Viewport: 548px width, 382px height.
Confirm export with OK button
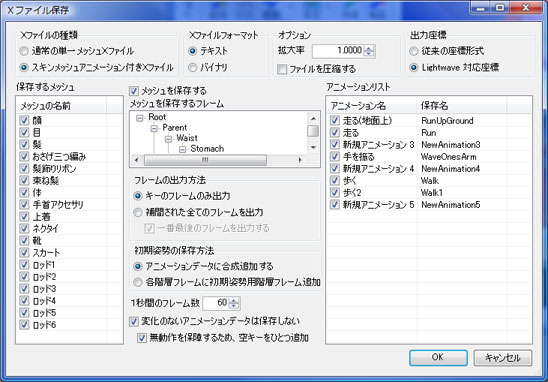tap(438, 358)
